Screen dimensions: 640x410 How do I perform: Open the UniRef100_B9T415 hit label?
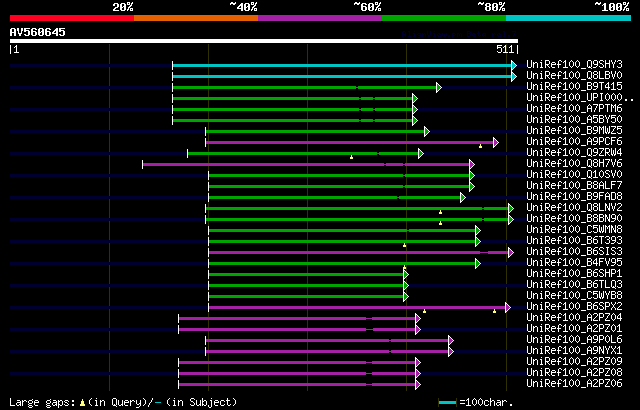pyautogui.click(x=574, y=86)
